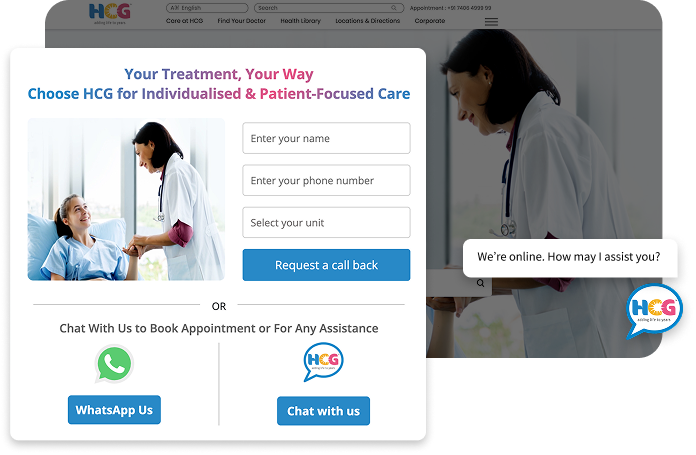The image size is (696, 455).
Task: Open the Care at HCG menu
Action: coord(184,21)
